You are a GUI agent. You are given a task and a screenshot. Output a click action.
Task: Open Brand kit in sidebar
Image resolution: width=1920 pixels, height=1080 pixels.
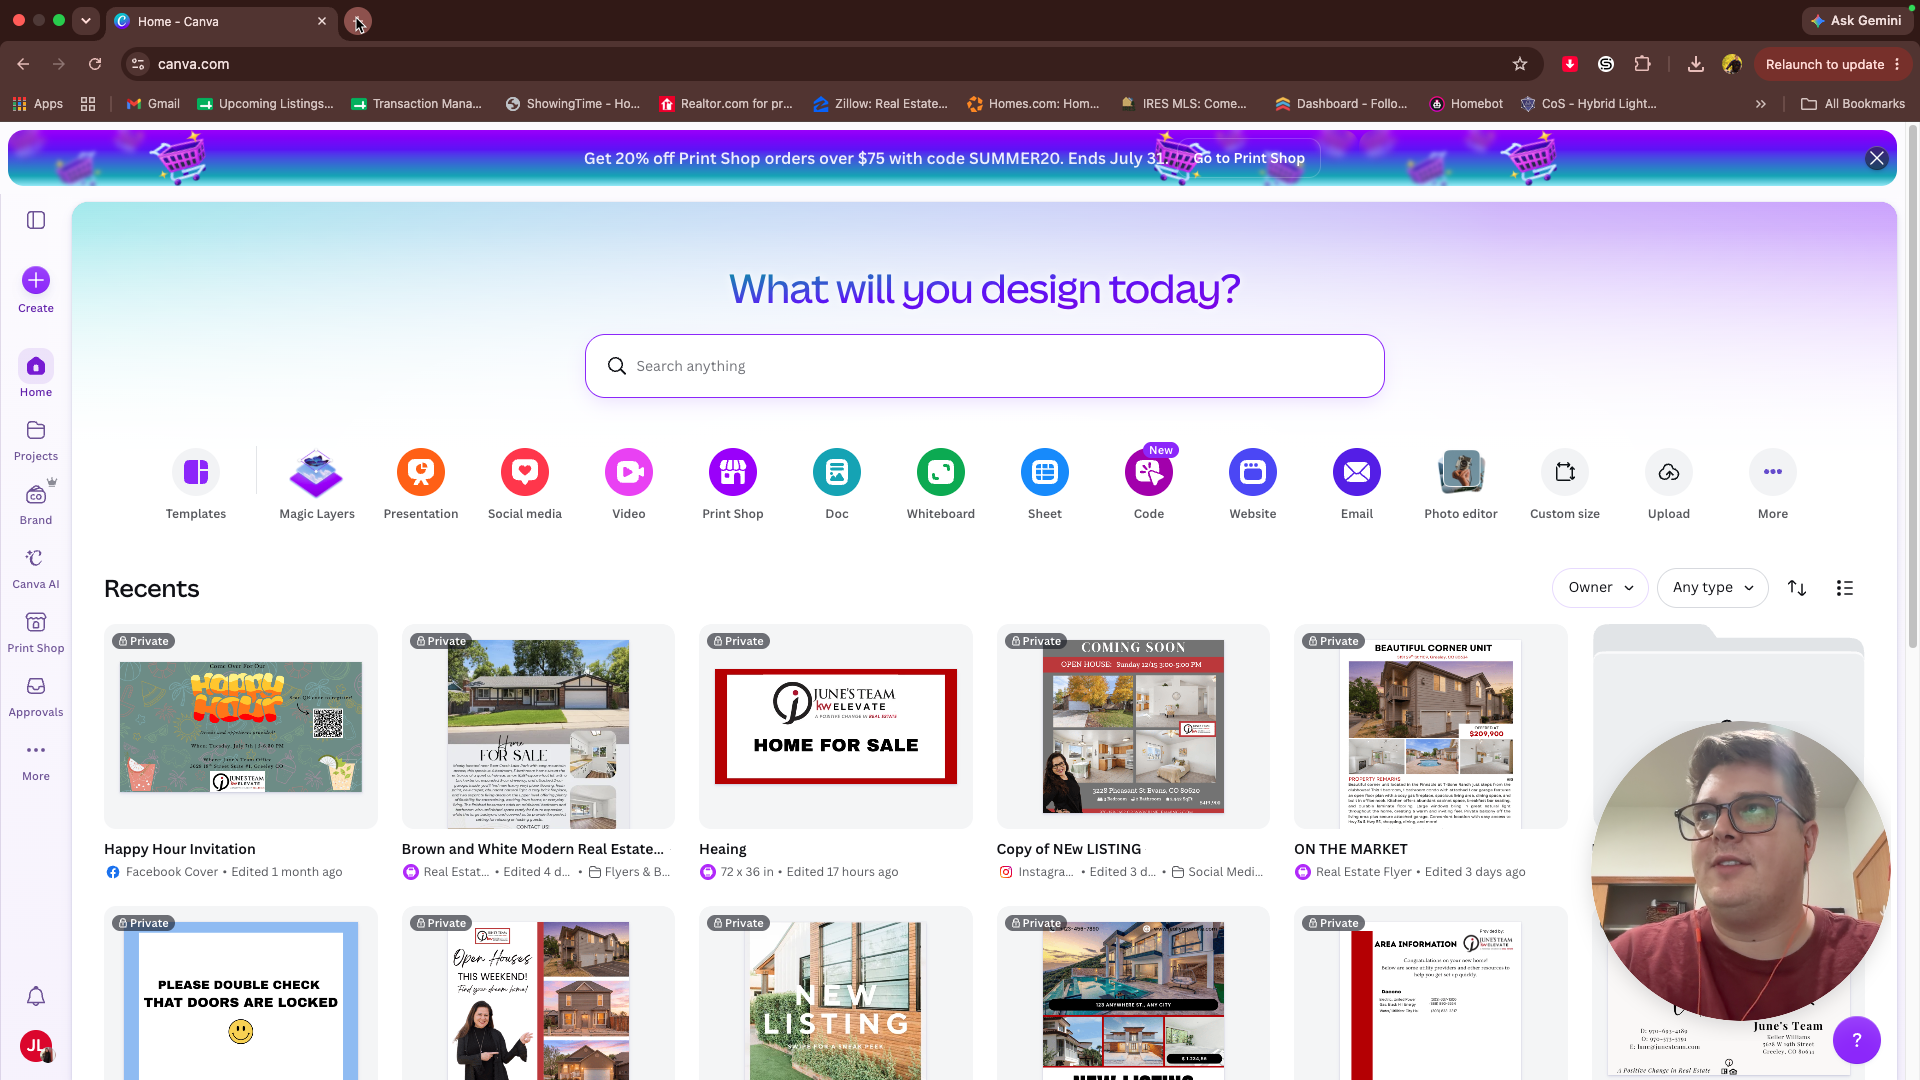36,504
